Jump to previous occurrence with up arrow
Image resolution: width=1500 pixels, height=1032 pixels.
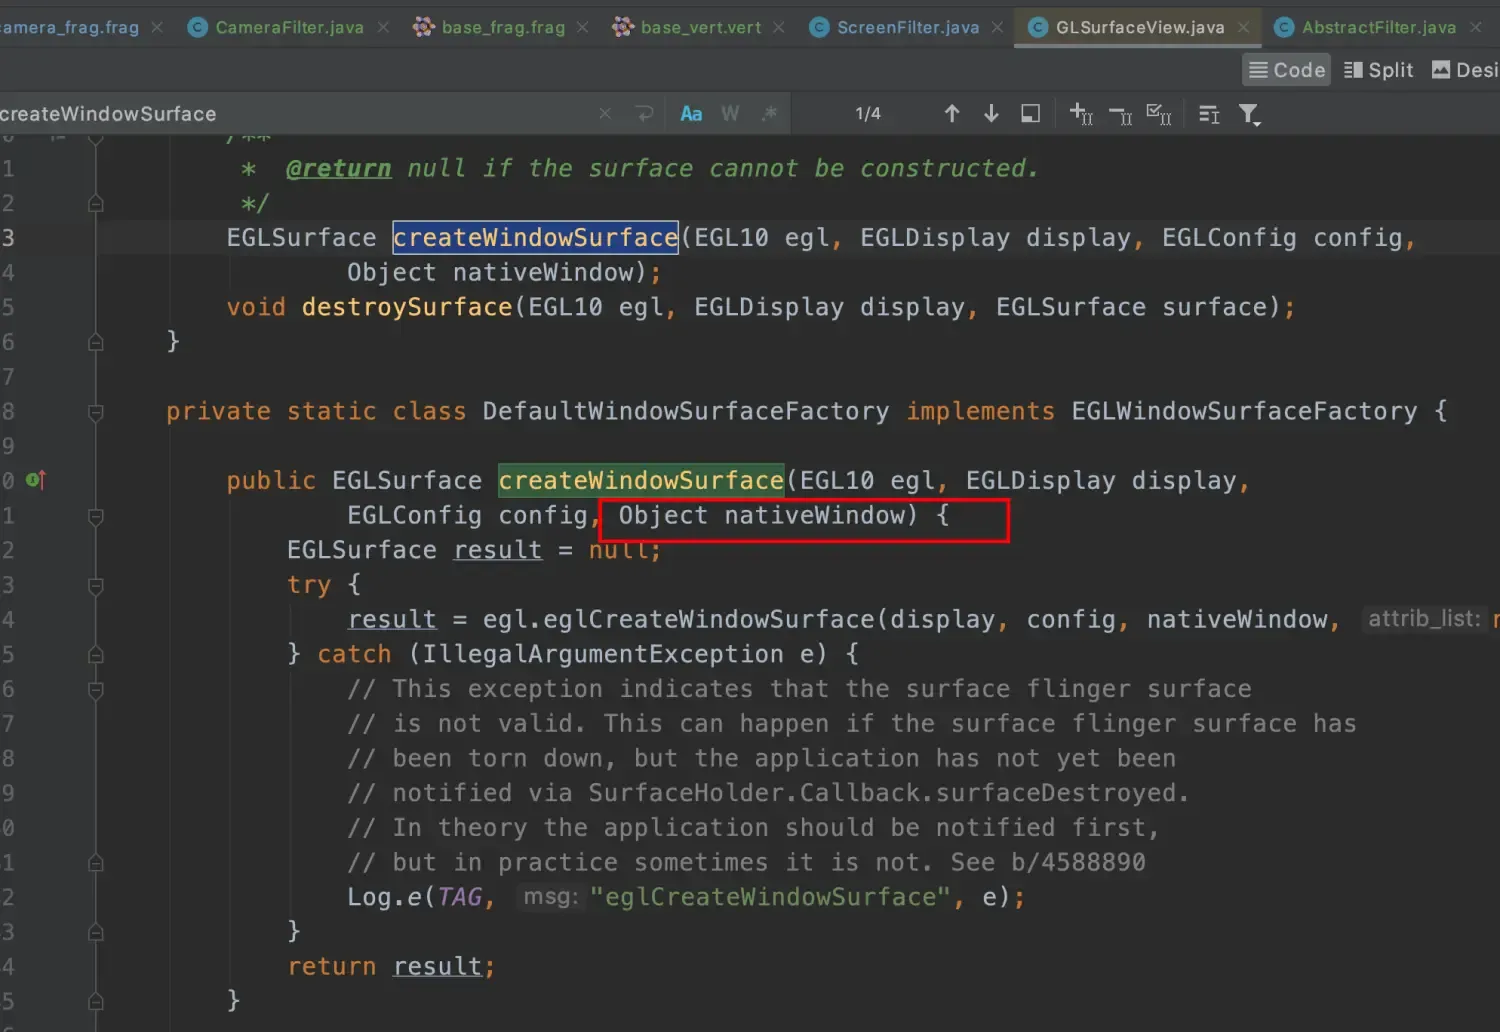coord(952,113)
